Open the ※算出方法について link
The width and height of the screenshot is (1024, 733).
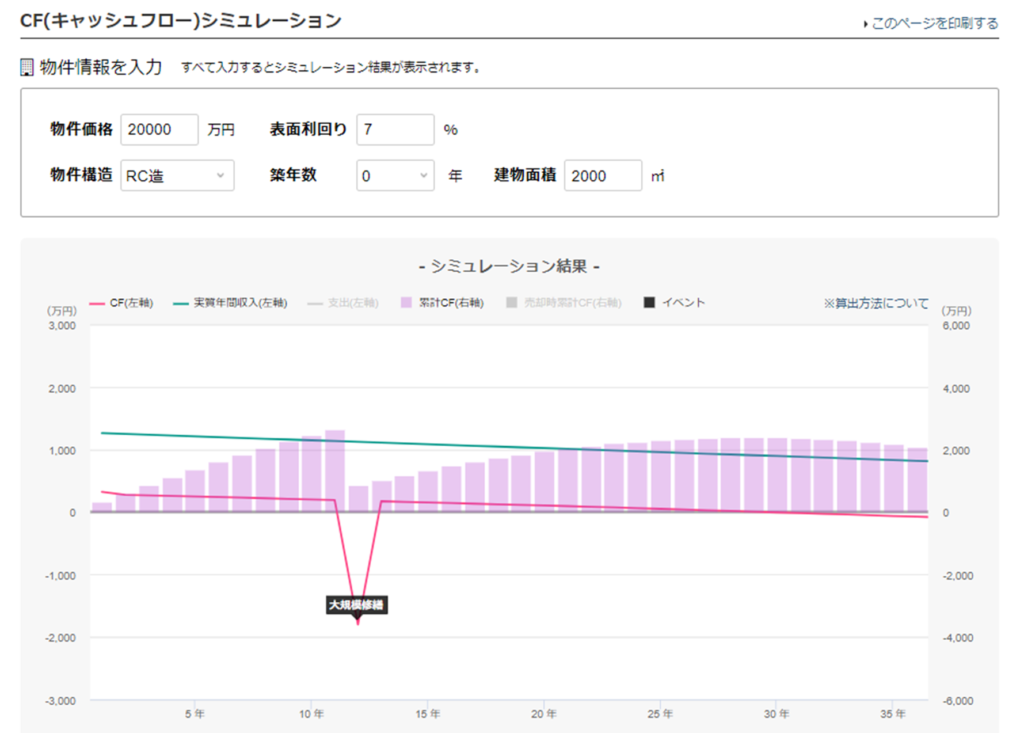click(x=876, y=303)
